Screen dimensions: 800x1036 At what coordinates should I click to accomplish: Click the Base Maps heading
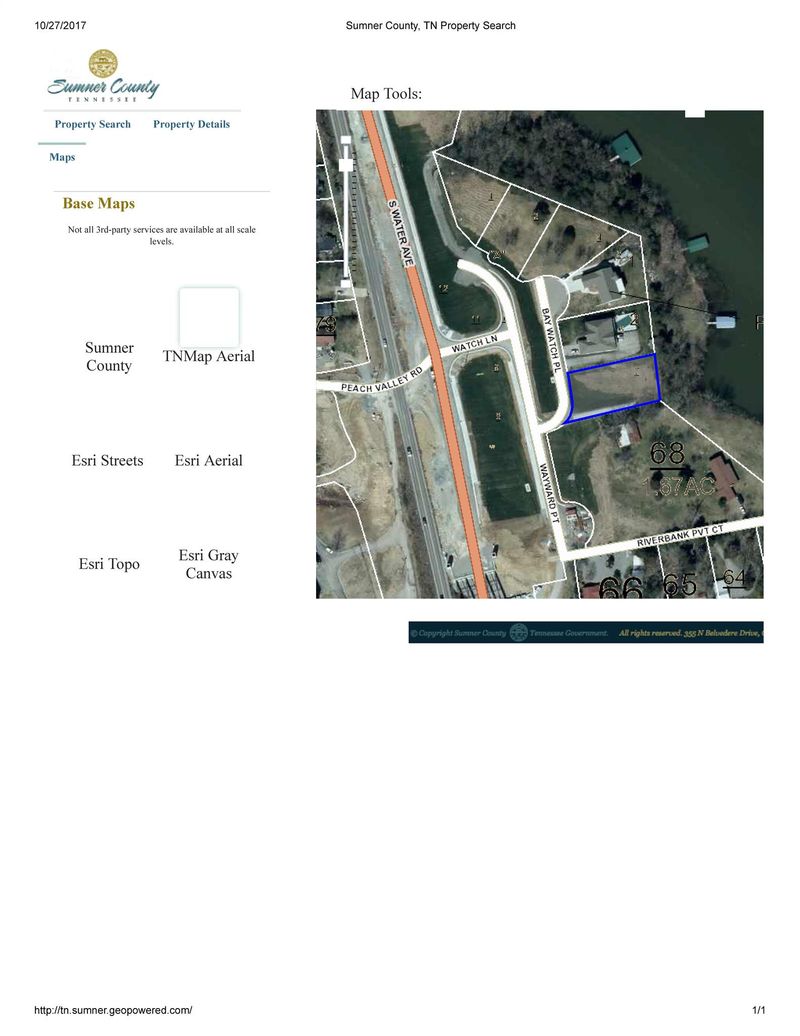(x=99, y=204)
